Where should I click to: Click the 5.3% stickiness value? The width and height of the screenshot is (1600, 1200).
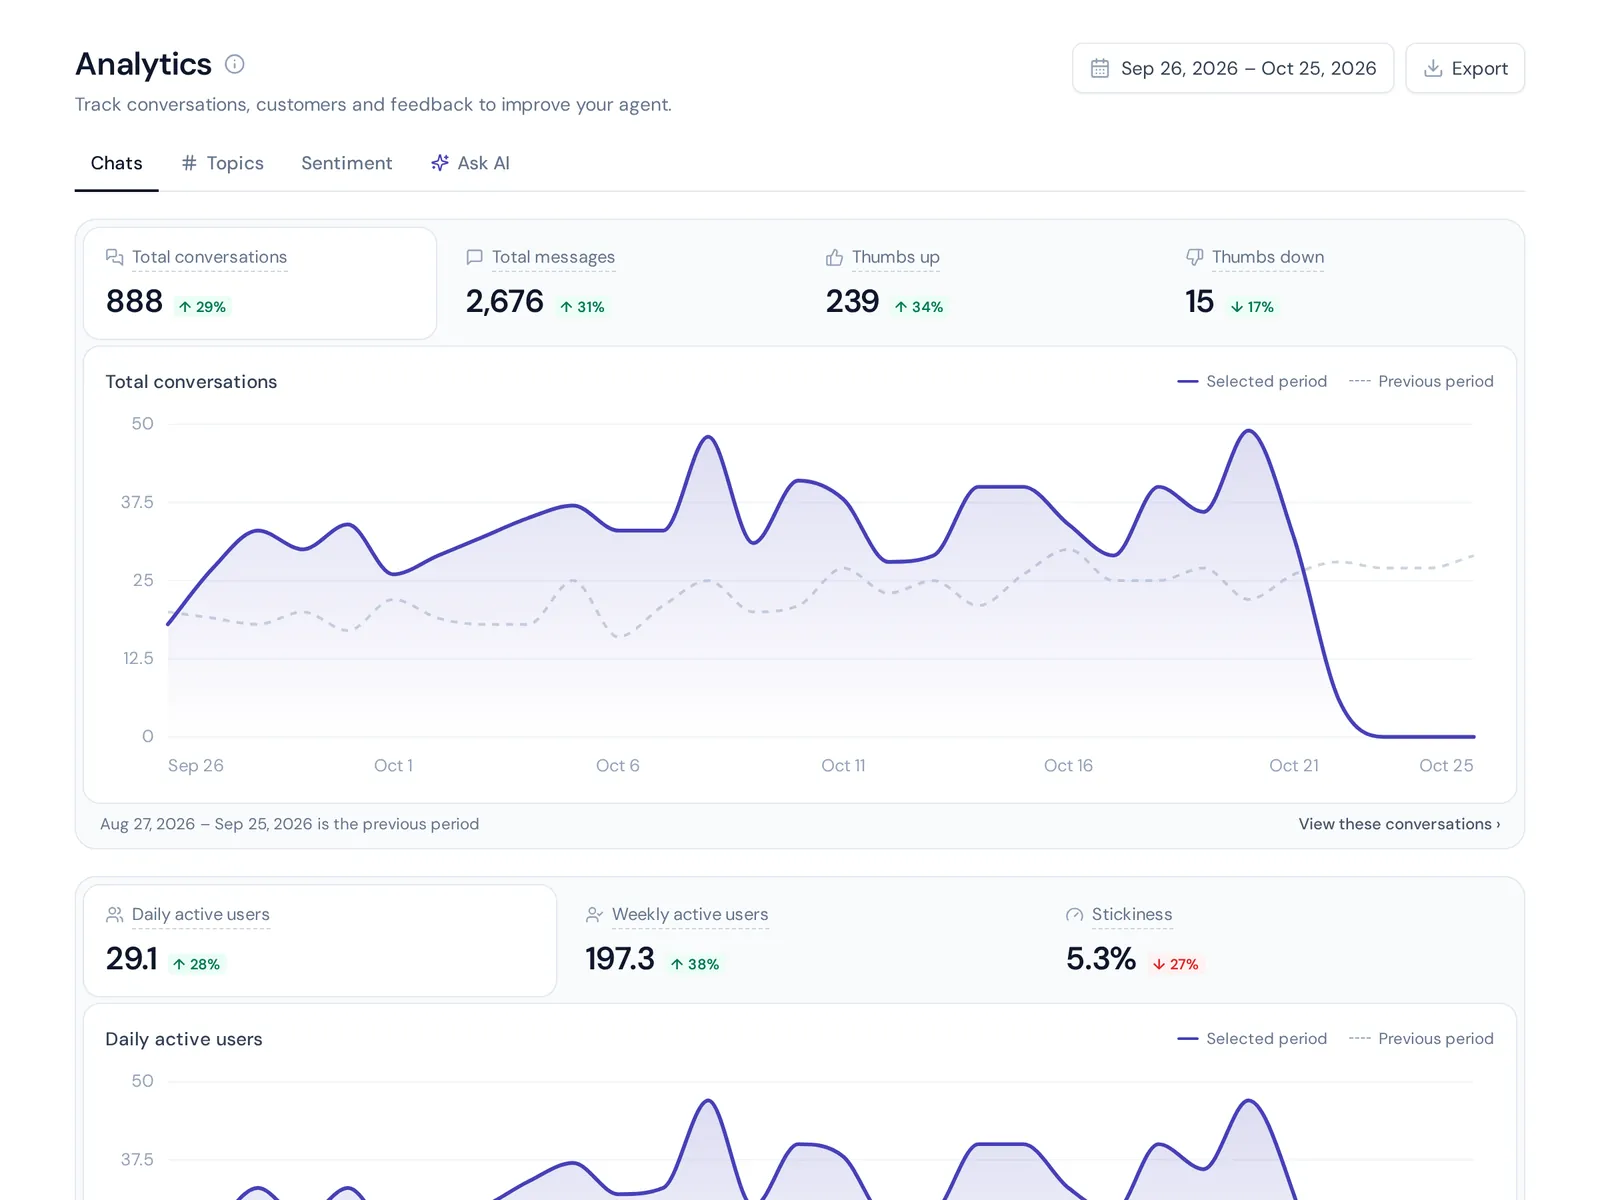1101,959
